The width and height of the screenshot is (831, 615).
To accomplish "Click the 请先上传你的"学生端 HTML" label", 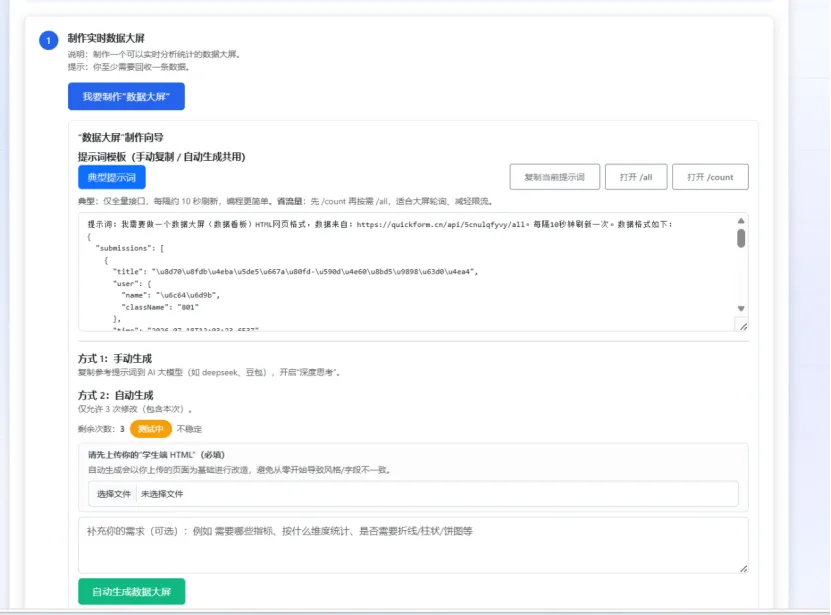I will [x=156, y=455].
